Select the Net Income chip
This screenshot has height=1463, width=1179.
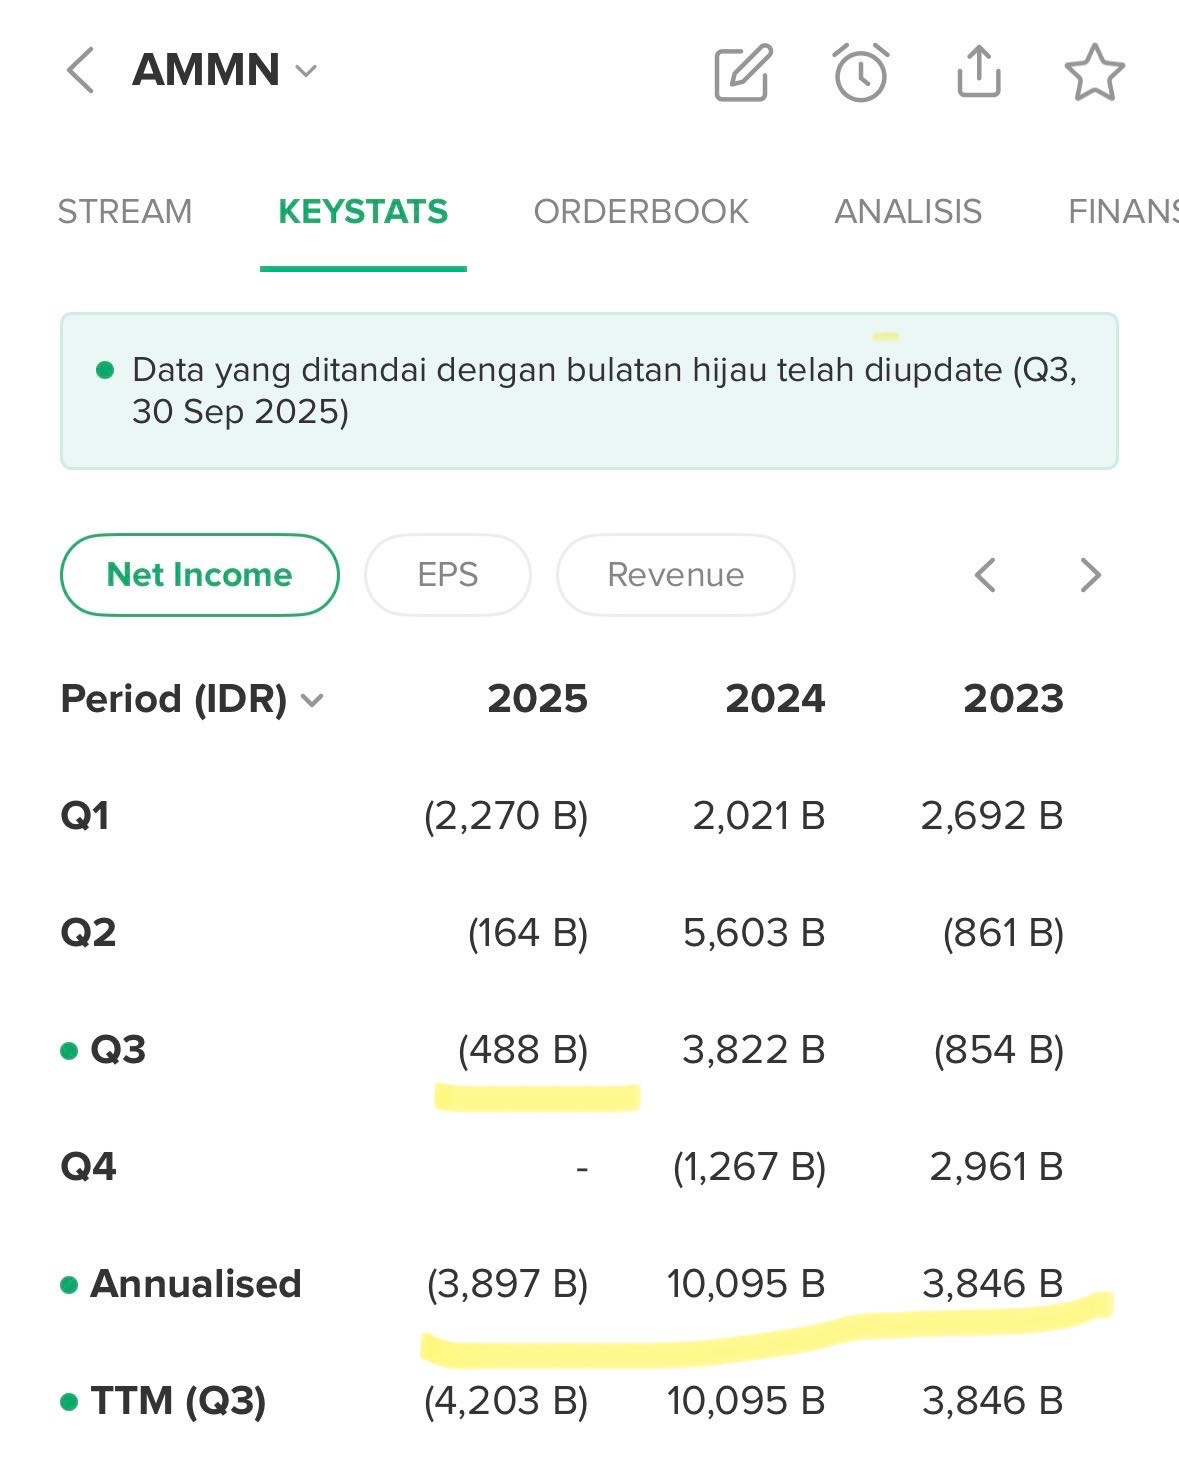pyautogui.click(x=200, y=575)
